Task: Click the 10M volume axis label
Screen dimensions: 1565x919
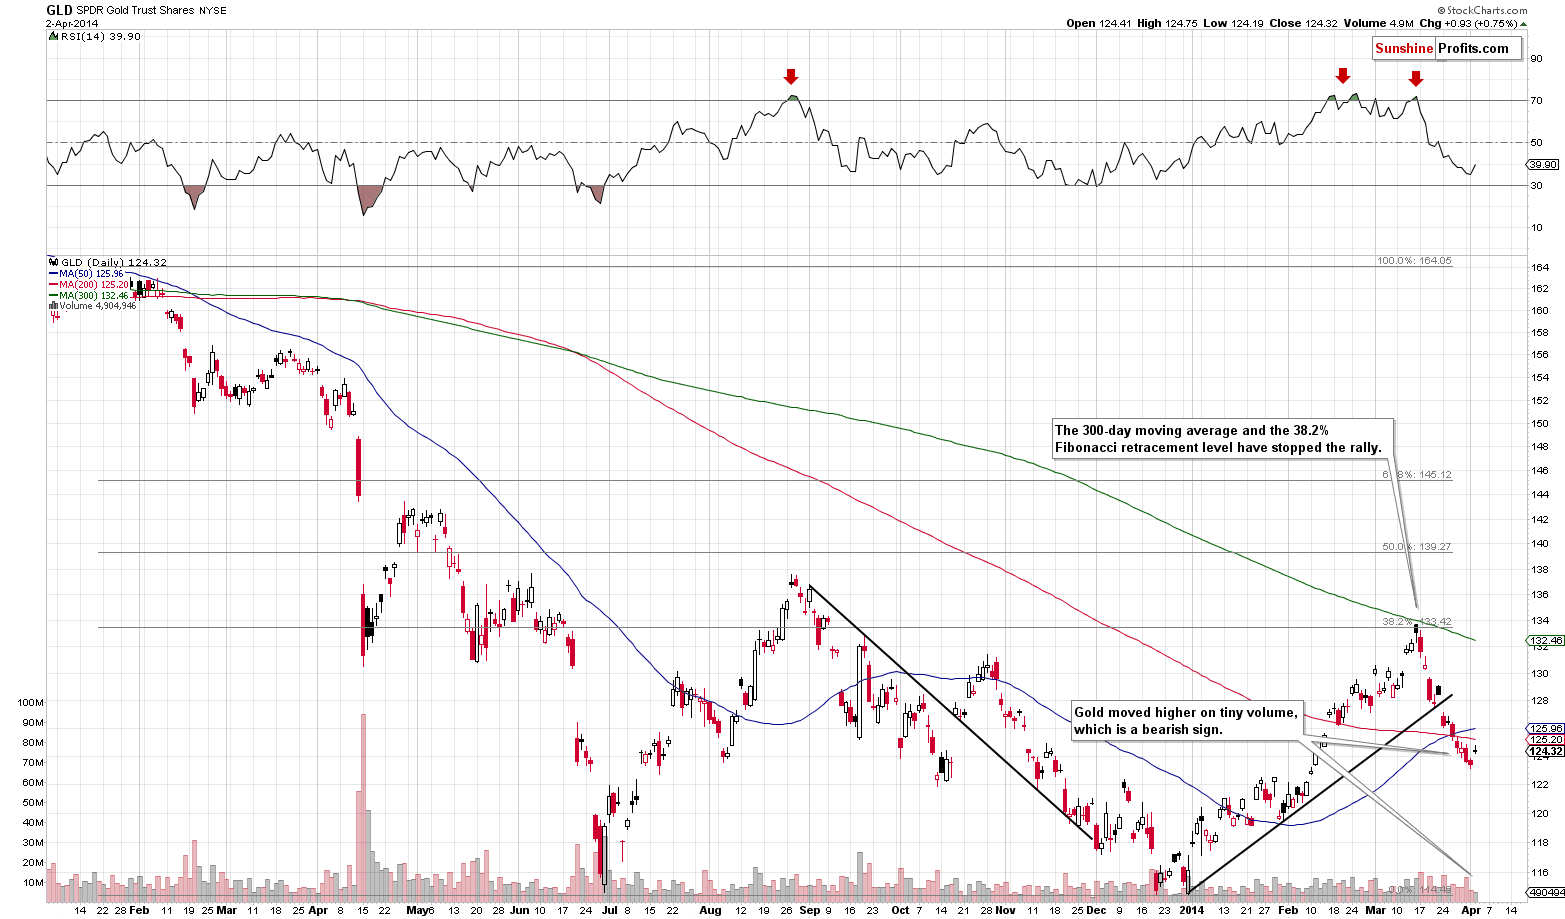Action: (x=33, y=883)
